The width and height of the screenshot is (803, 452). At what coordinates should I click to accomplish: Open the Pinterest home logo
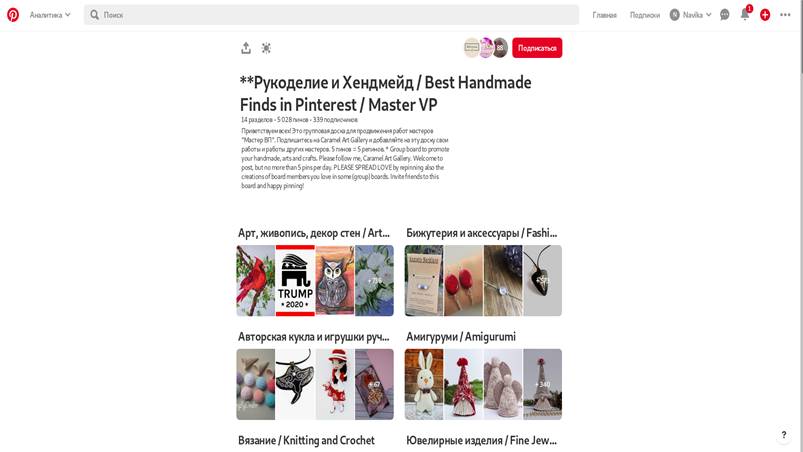pyautogui.click(x=13, y=15)
